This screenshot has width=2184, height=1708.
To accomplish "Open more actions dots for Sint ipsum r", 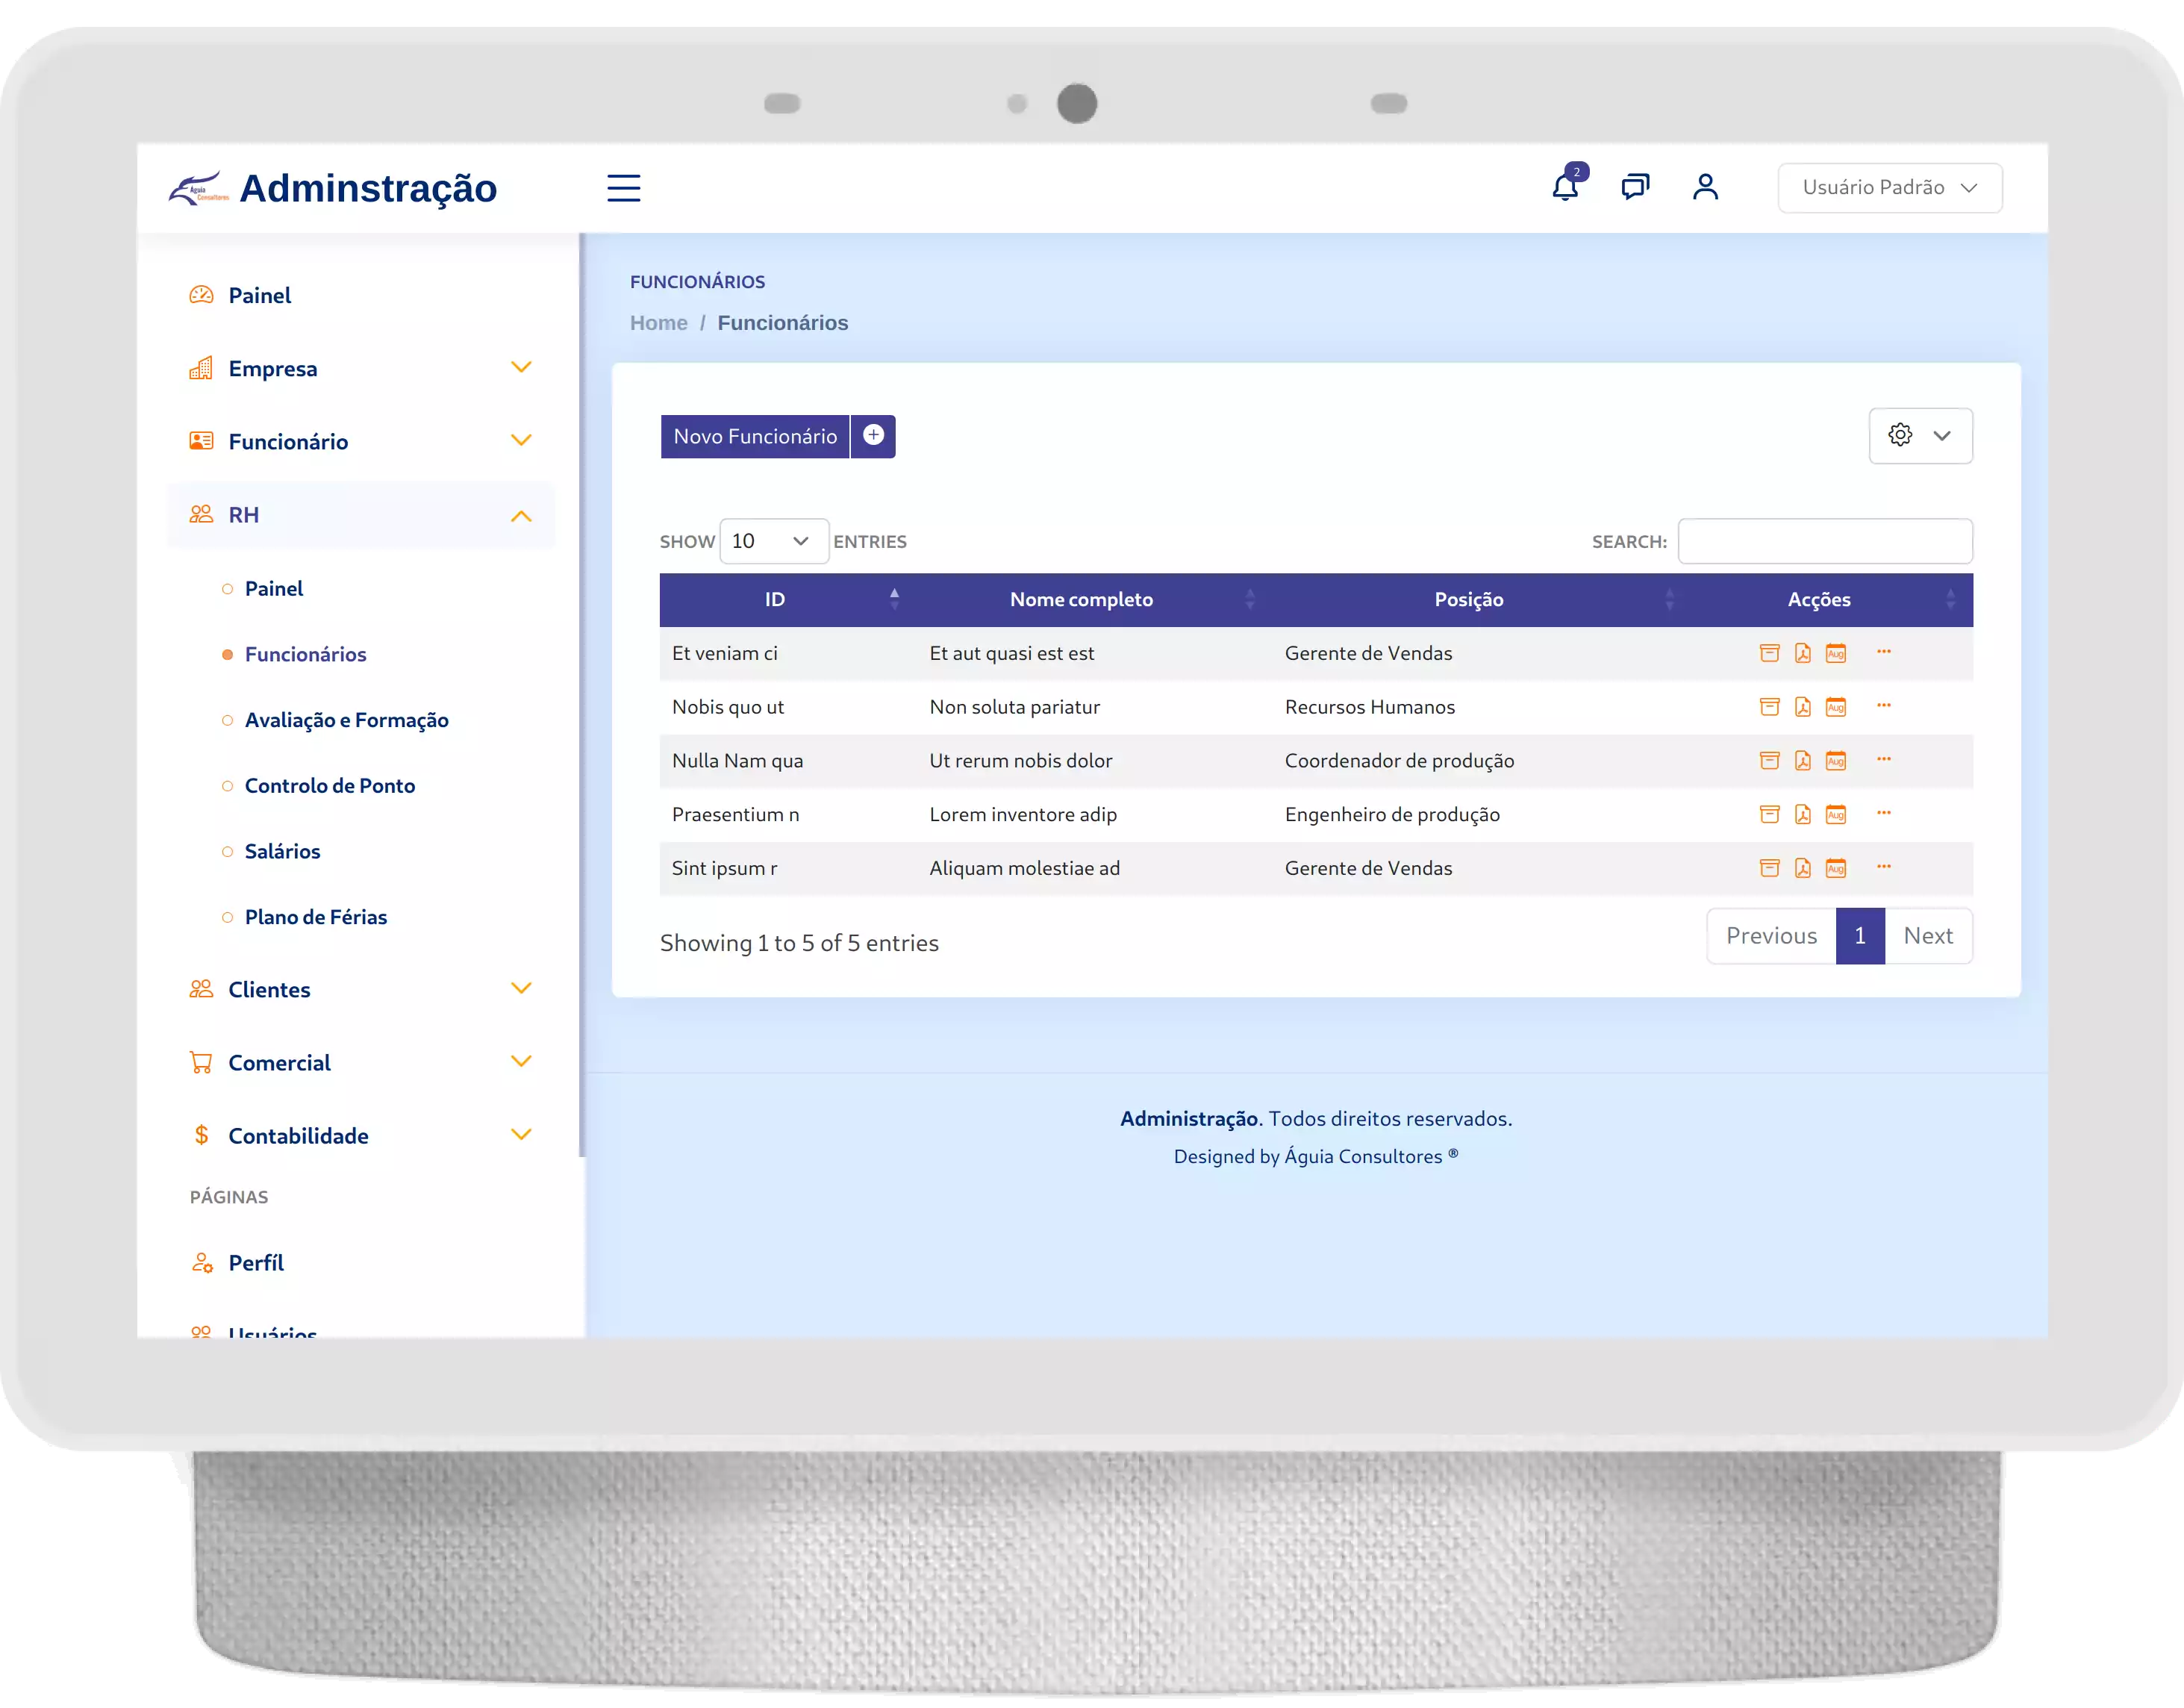I will [x=1883, y=866].
